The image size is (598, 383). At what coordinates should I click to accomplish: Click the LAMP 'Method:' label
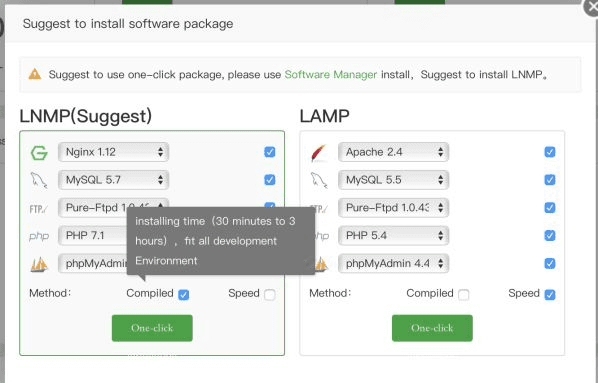330,293
